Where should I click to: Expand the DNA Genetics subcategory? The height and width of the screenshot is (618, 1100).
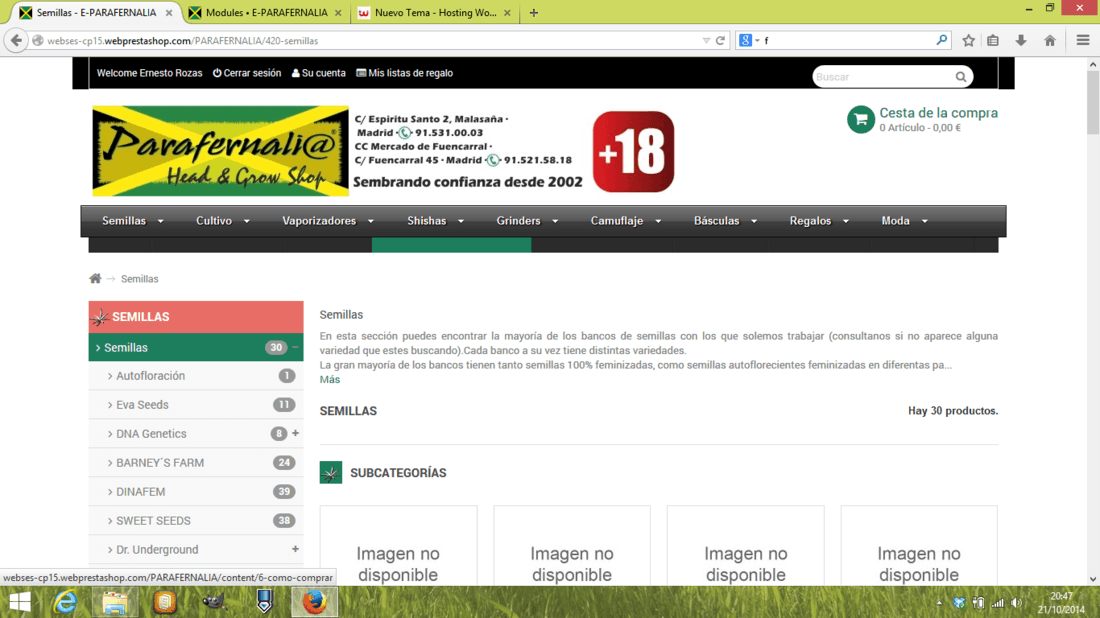[295, 434]
